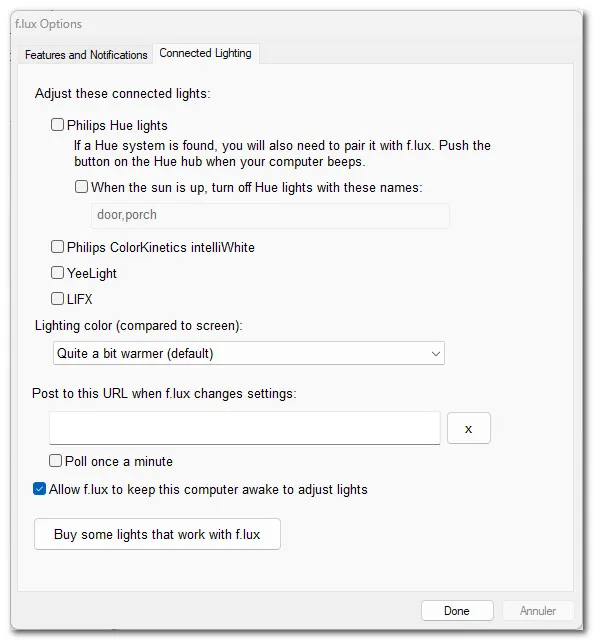Enable the YeeLight checkbox
The height and width of the screenshot is (641, 594).
[57, 272]
